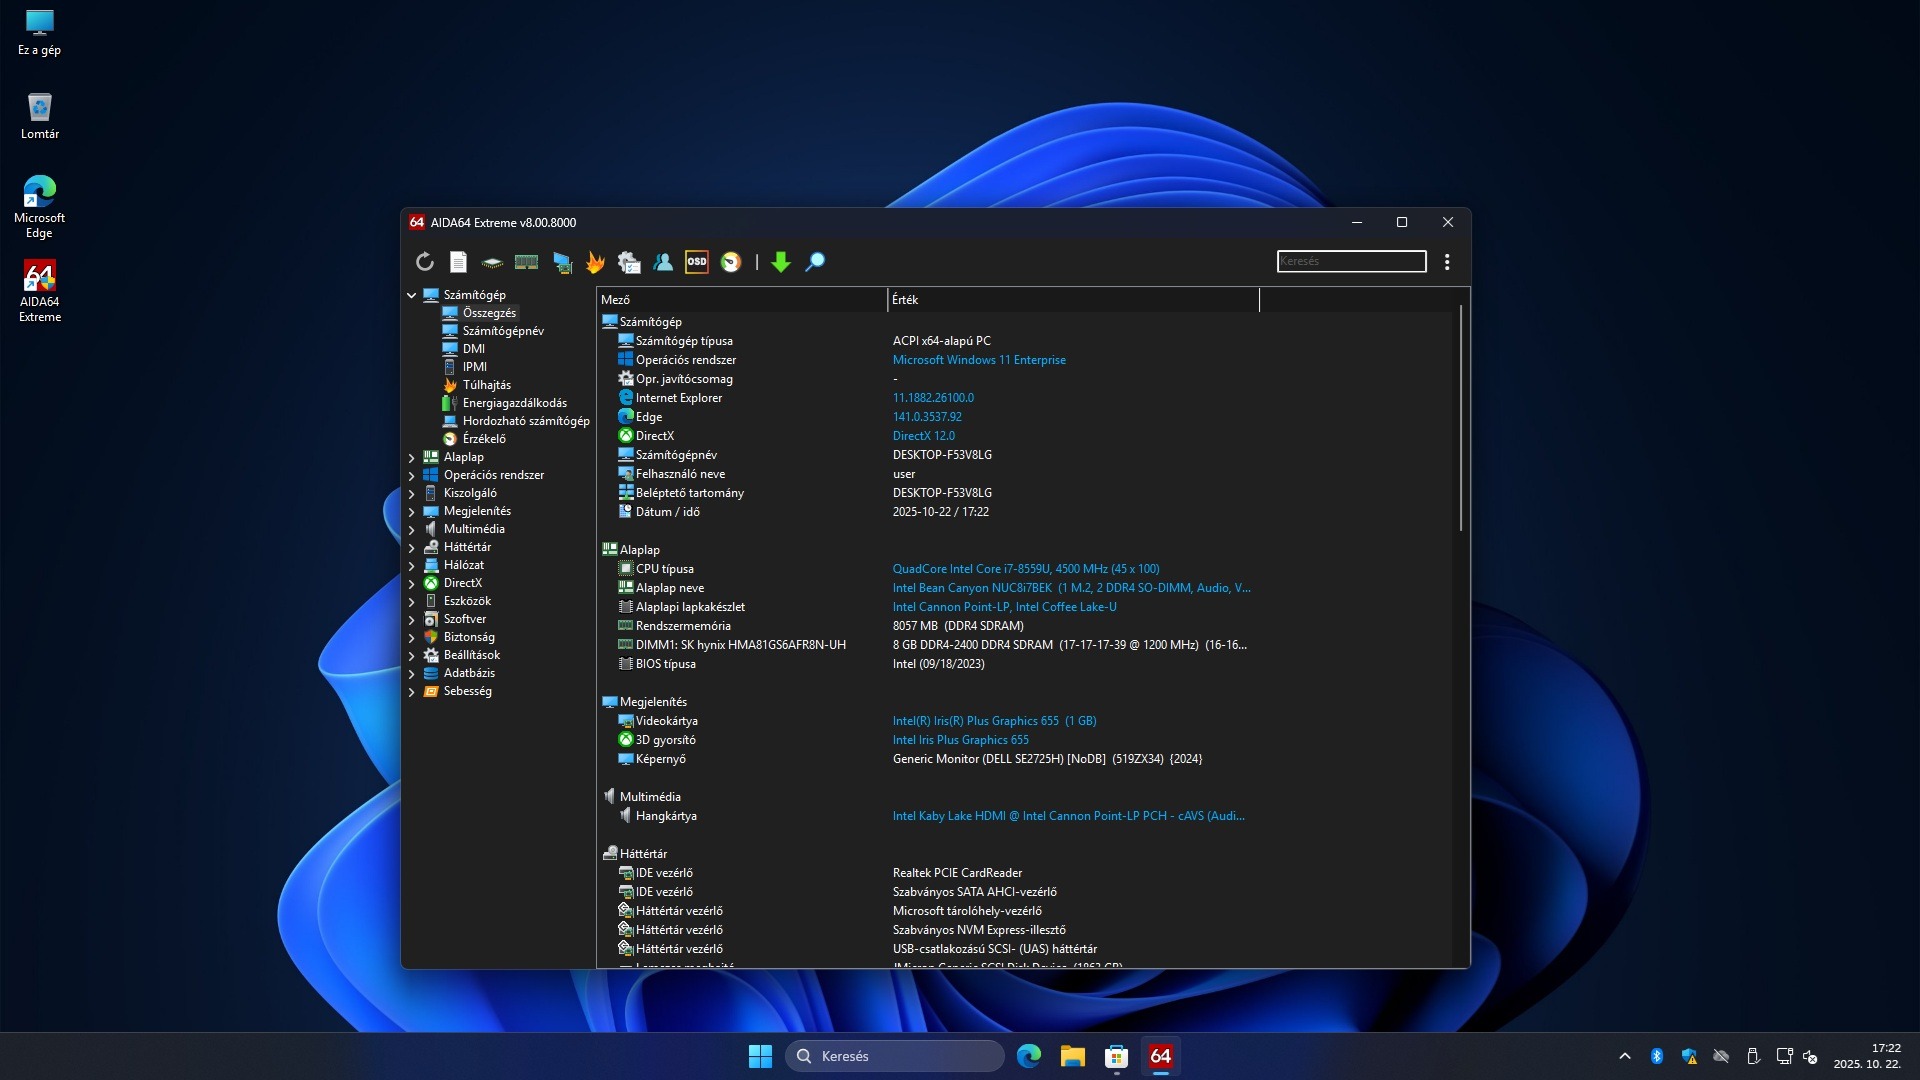Click the QuadCore Intel Core i7-8559U link
Image resolution: width=1920 pixels, height=1080 pixels.
click(x=1025, y=569)
